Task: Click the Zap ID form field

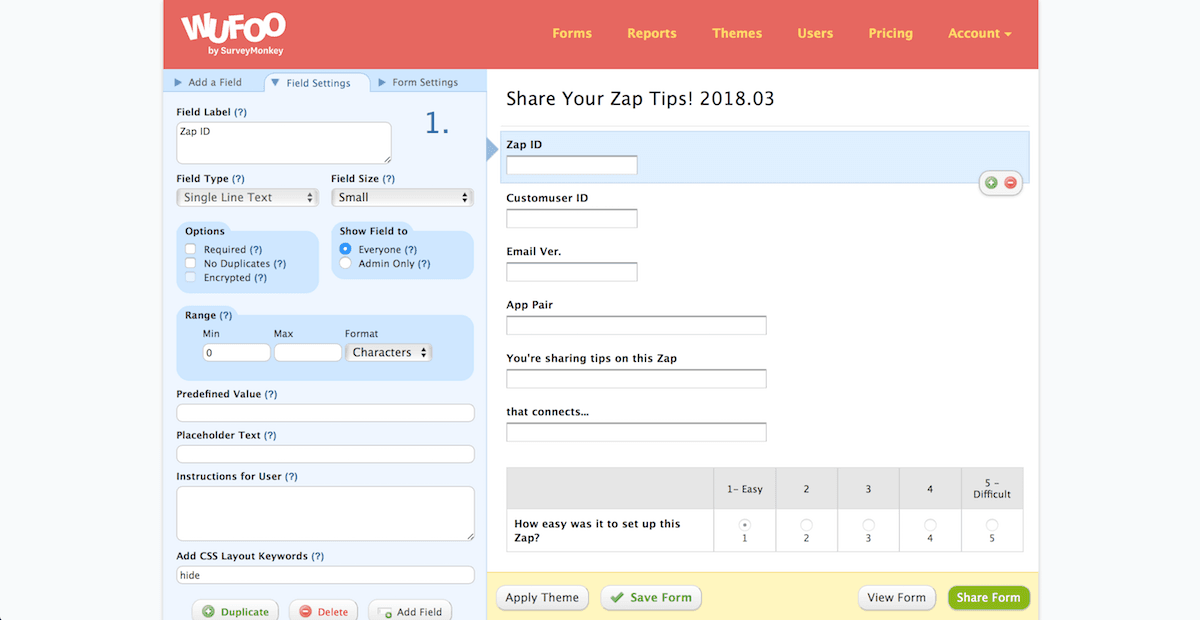Action: click(x=572, y=165)
